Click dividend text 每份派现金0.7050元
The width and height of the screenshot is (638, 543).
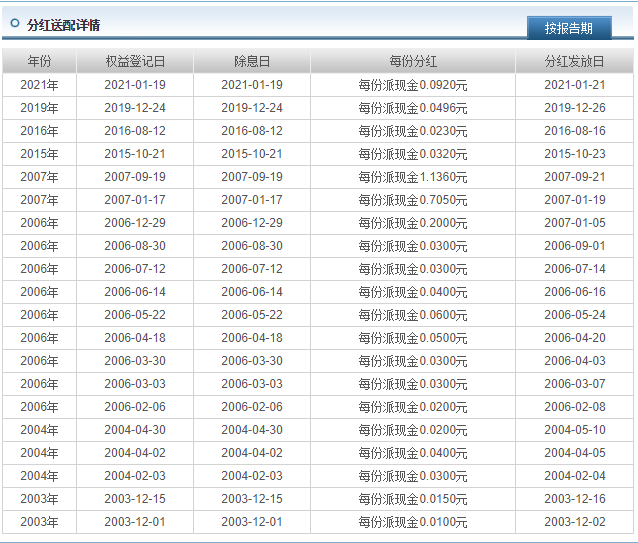pyautogui.click(x=413, y=200)
